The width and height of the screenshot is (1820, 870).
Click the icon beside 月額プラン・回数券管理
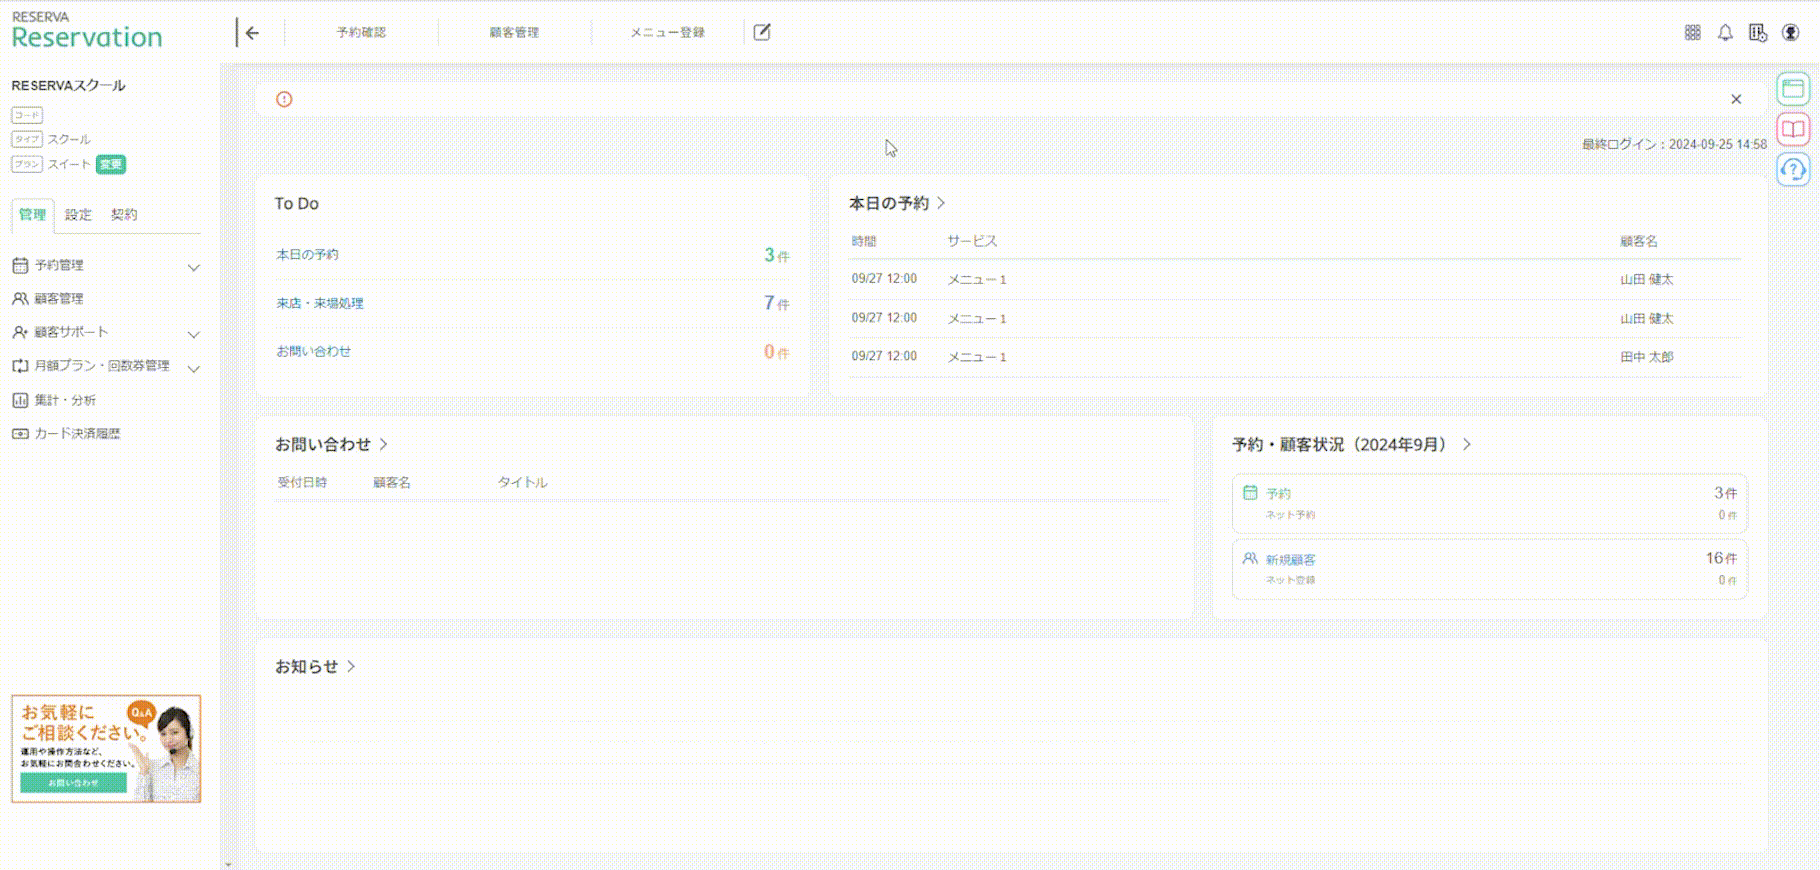20,366
